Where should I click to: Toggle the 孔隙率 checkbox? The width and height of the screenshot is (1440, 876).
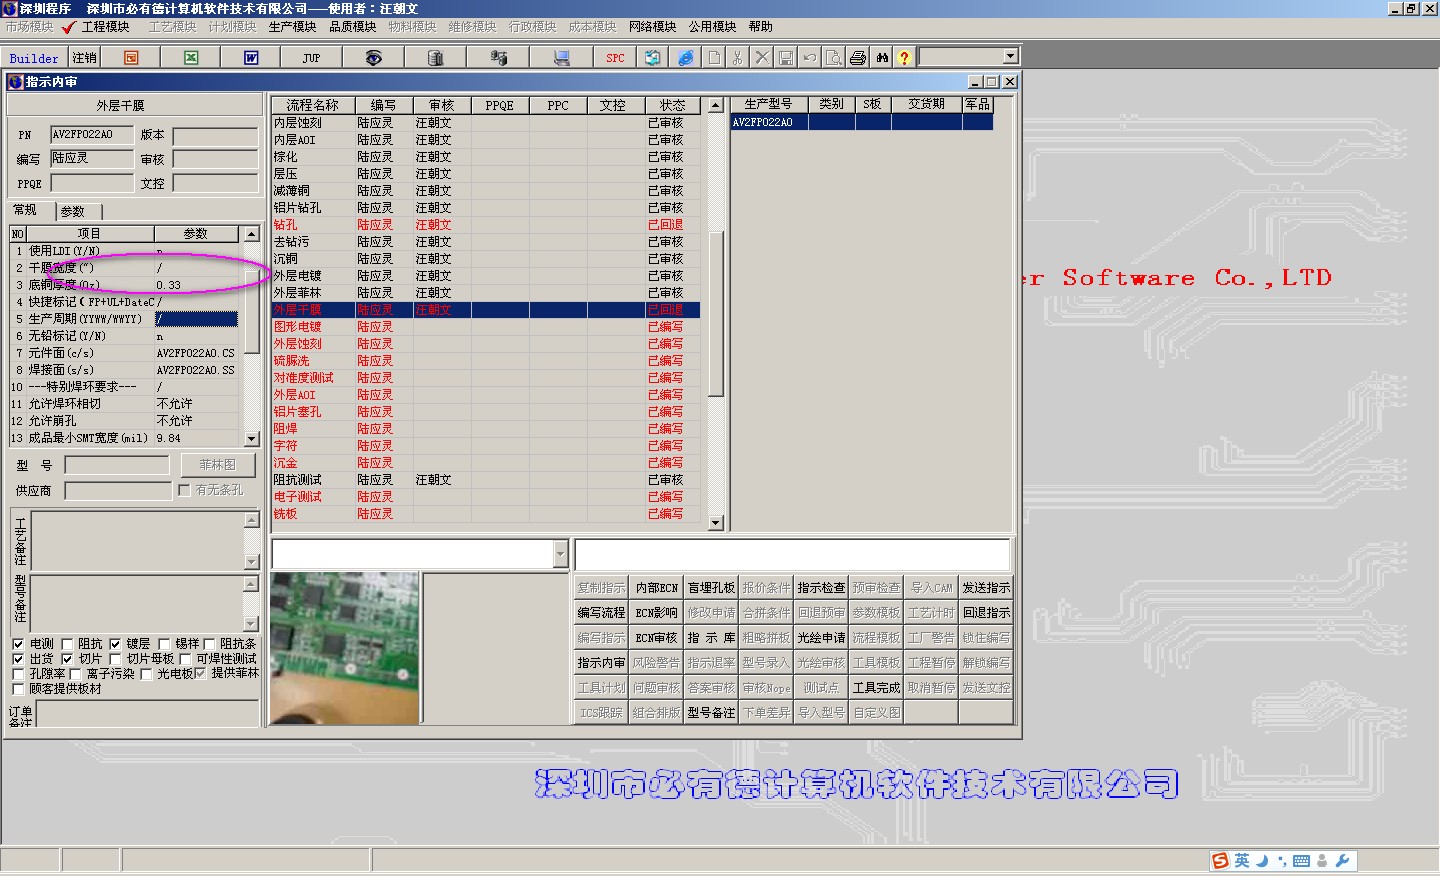coord(18,674)
